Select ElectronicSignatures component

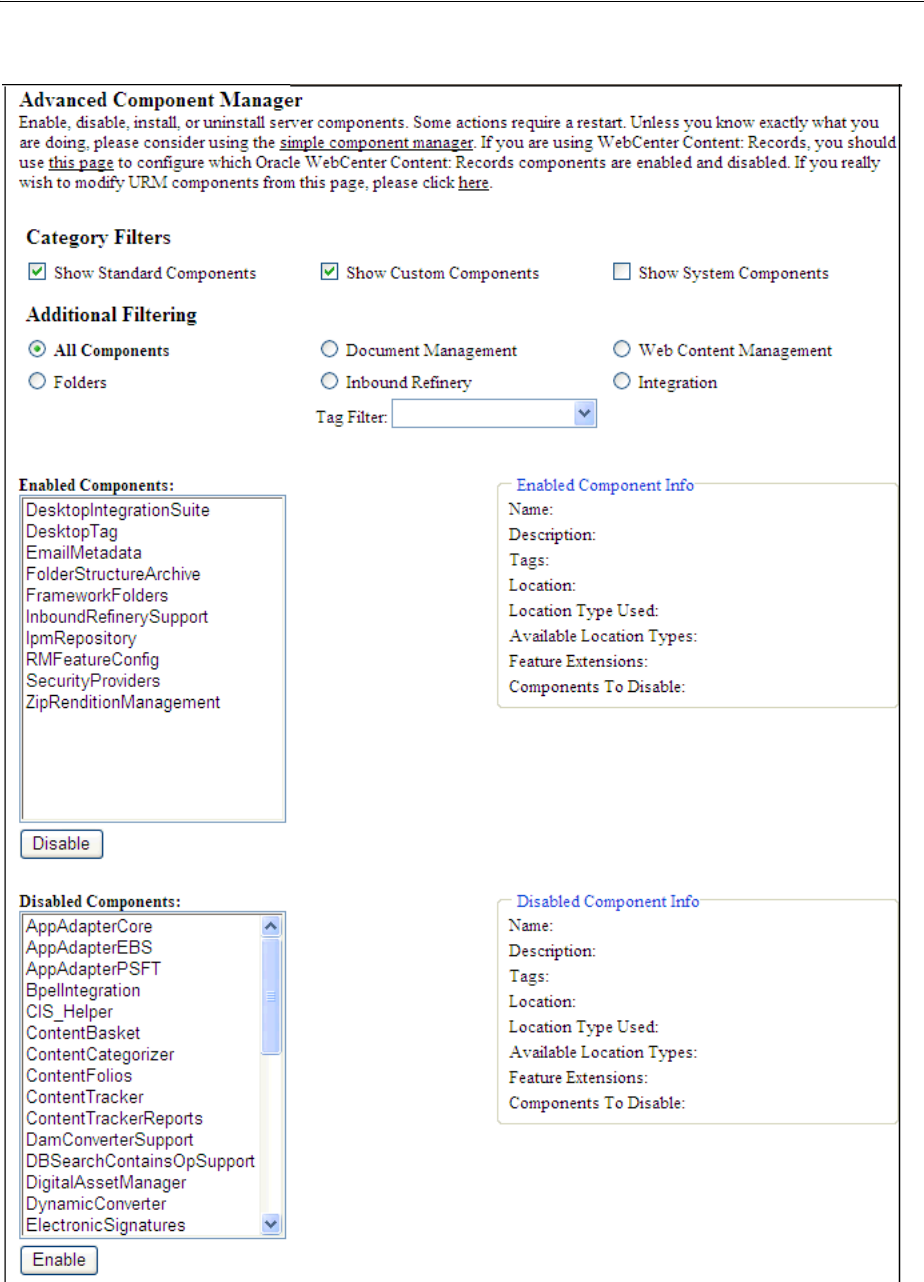click(x=105, y=1225)
